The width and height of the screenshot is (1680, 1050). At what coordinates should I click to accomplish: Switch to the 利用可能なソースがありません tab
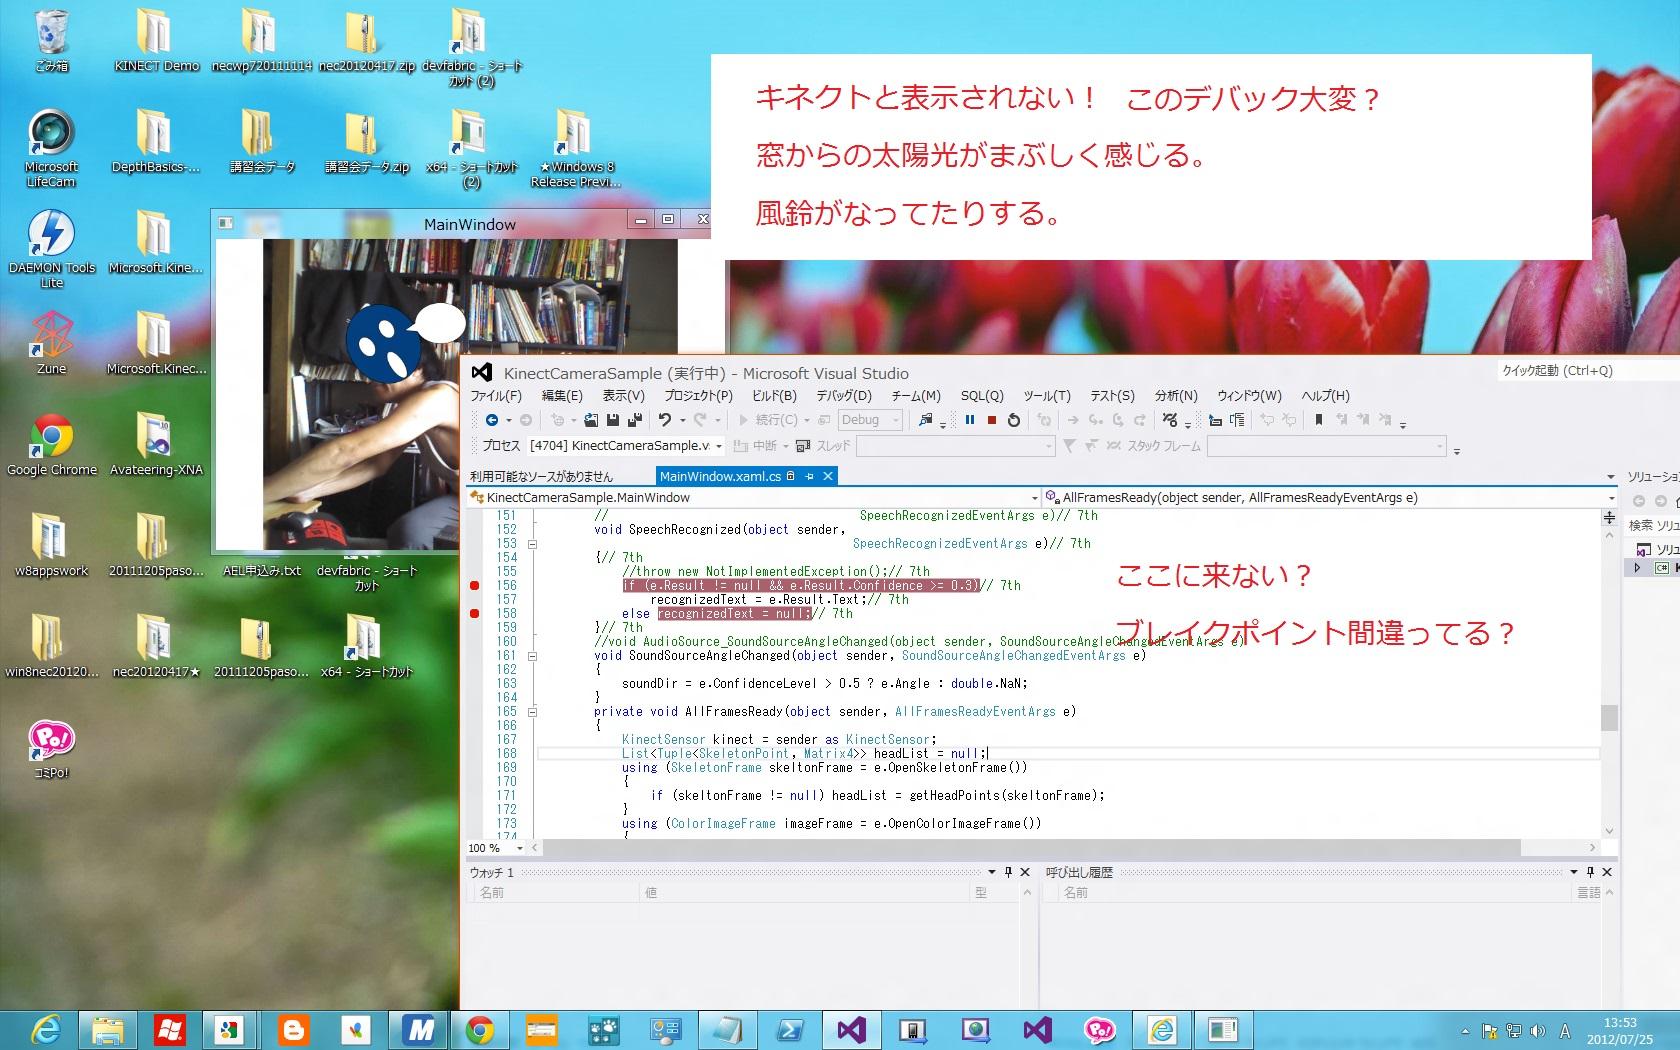[x=541, y=476]
